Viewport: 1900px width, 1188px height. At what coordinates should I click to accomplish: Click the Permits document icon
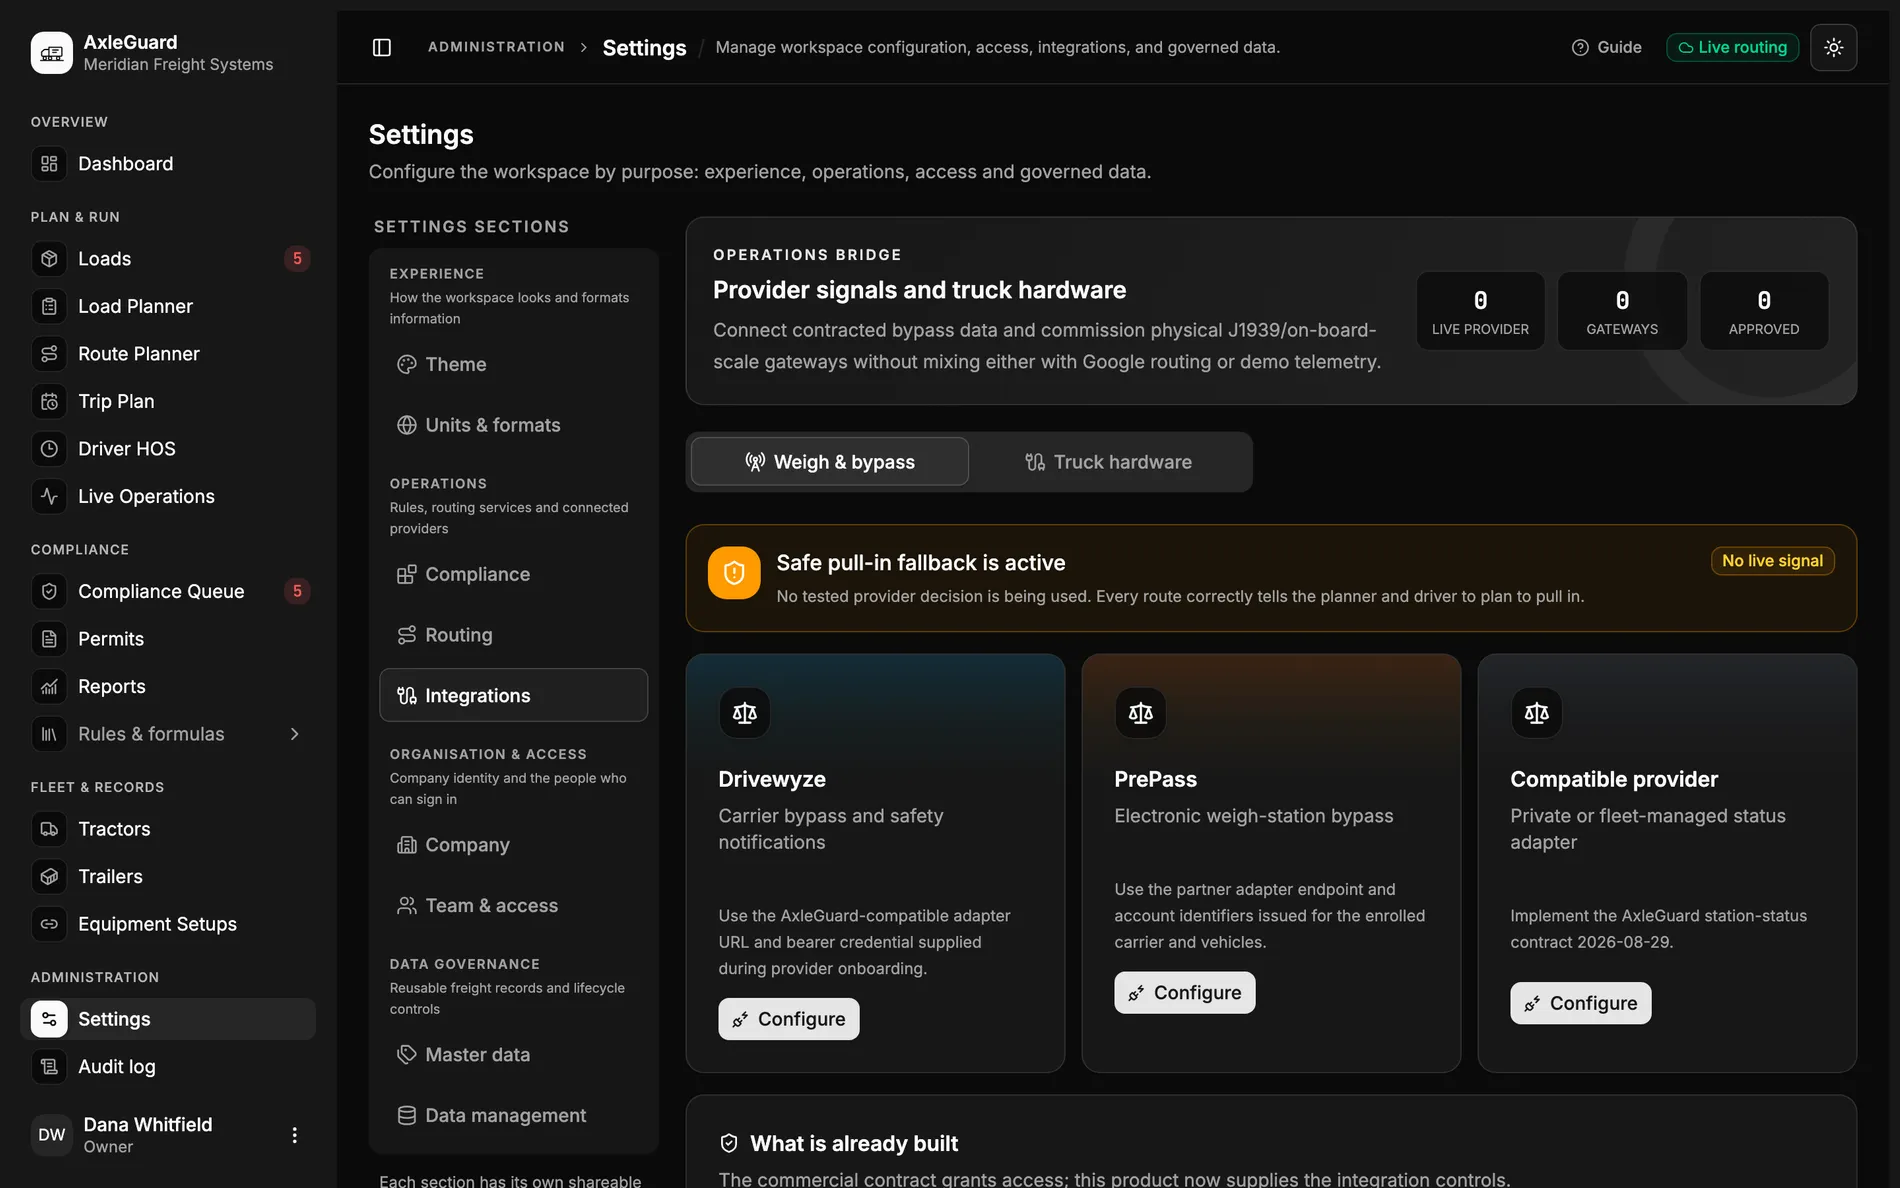coord(49,639)
